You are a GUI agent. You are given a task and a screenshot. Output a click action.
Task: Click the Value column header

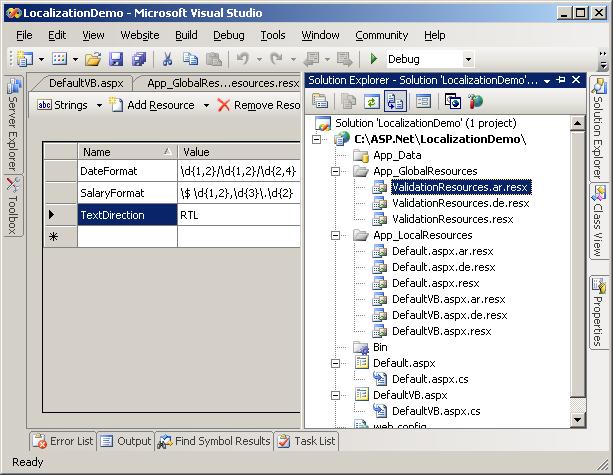[239, 152]
